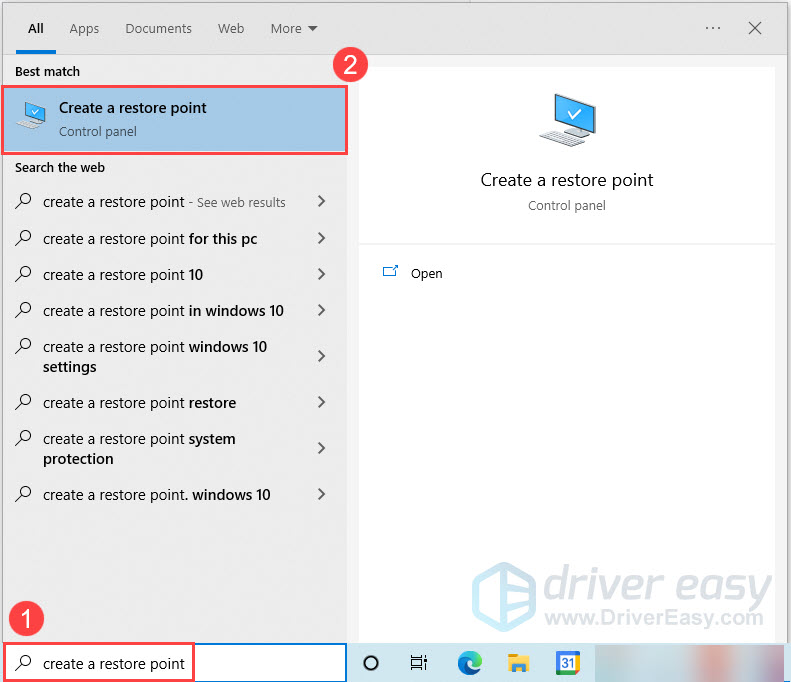The image size is (791, 682).
Task: Select Create a restore point best match
Action: pyautogui.click(x=175, y=120)
